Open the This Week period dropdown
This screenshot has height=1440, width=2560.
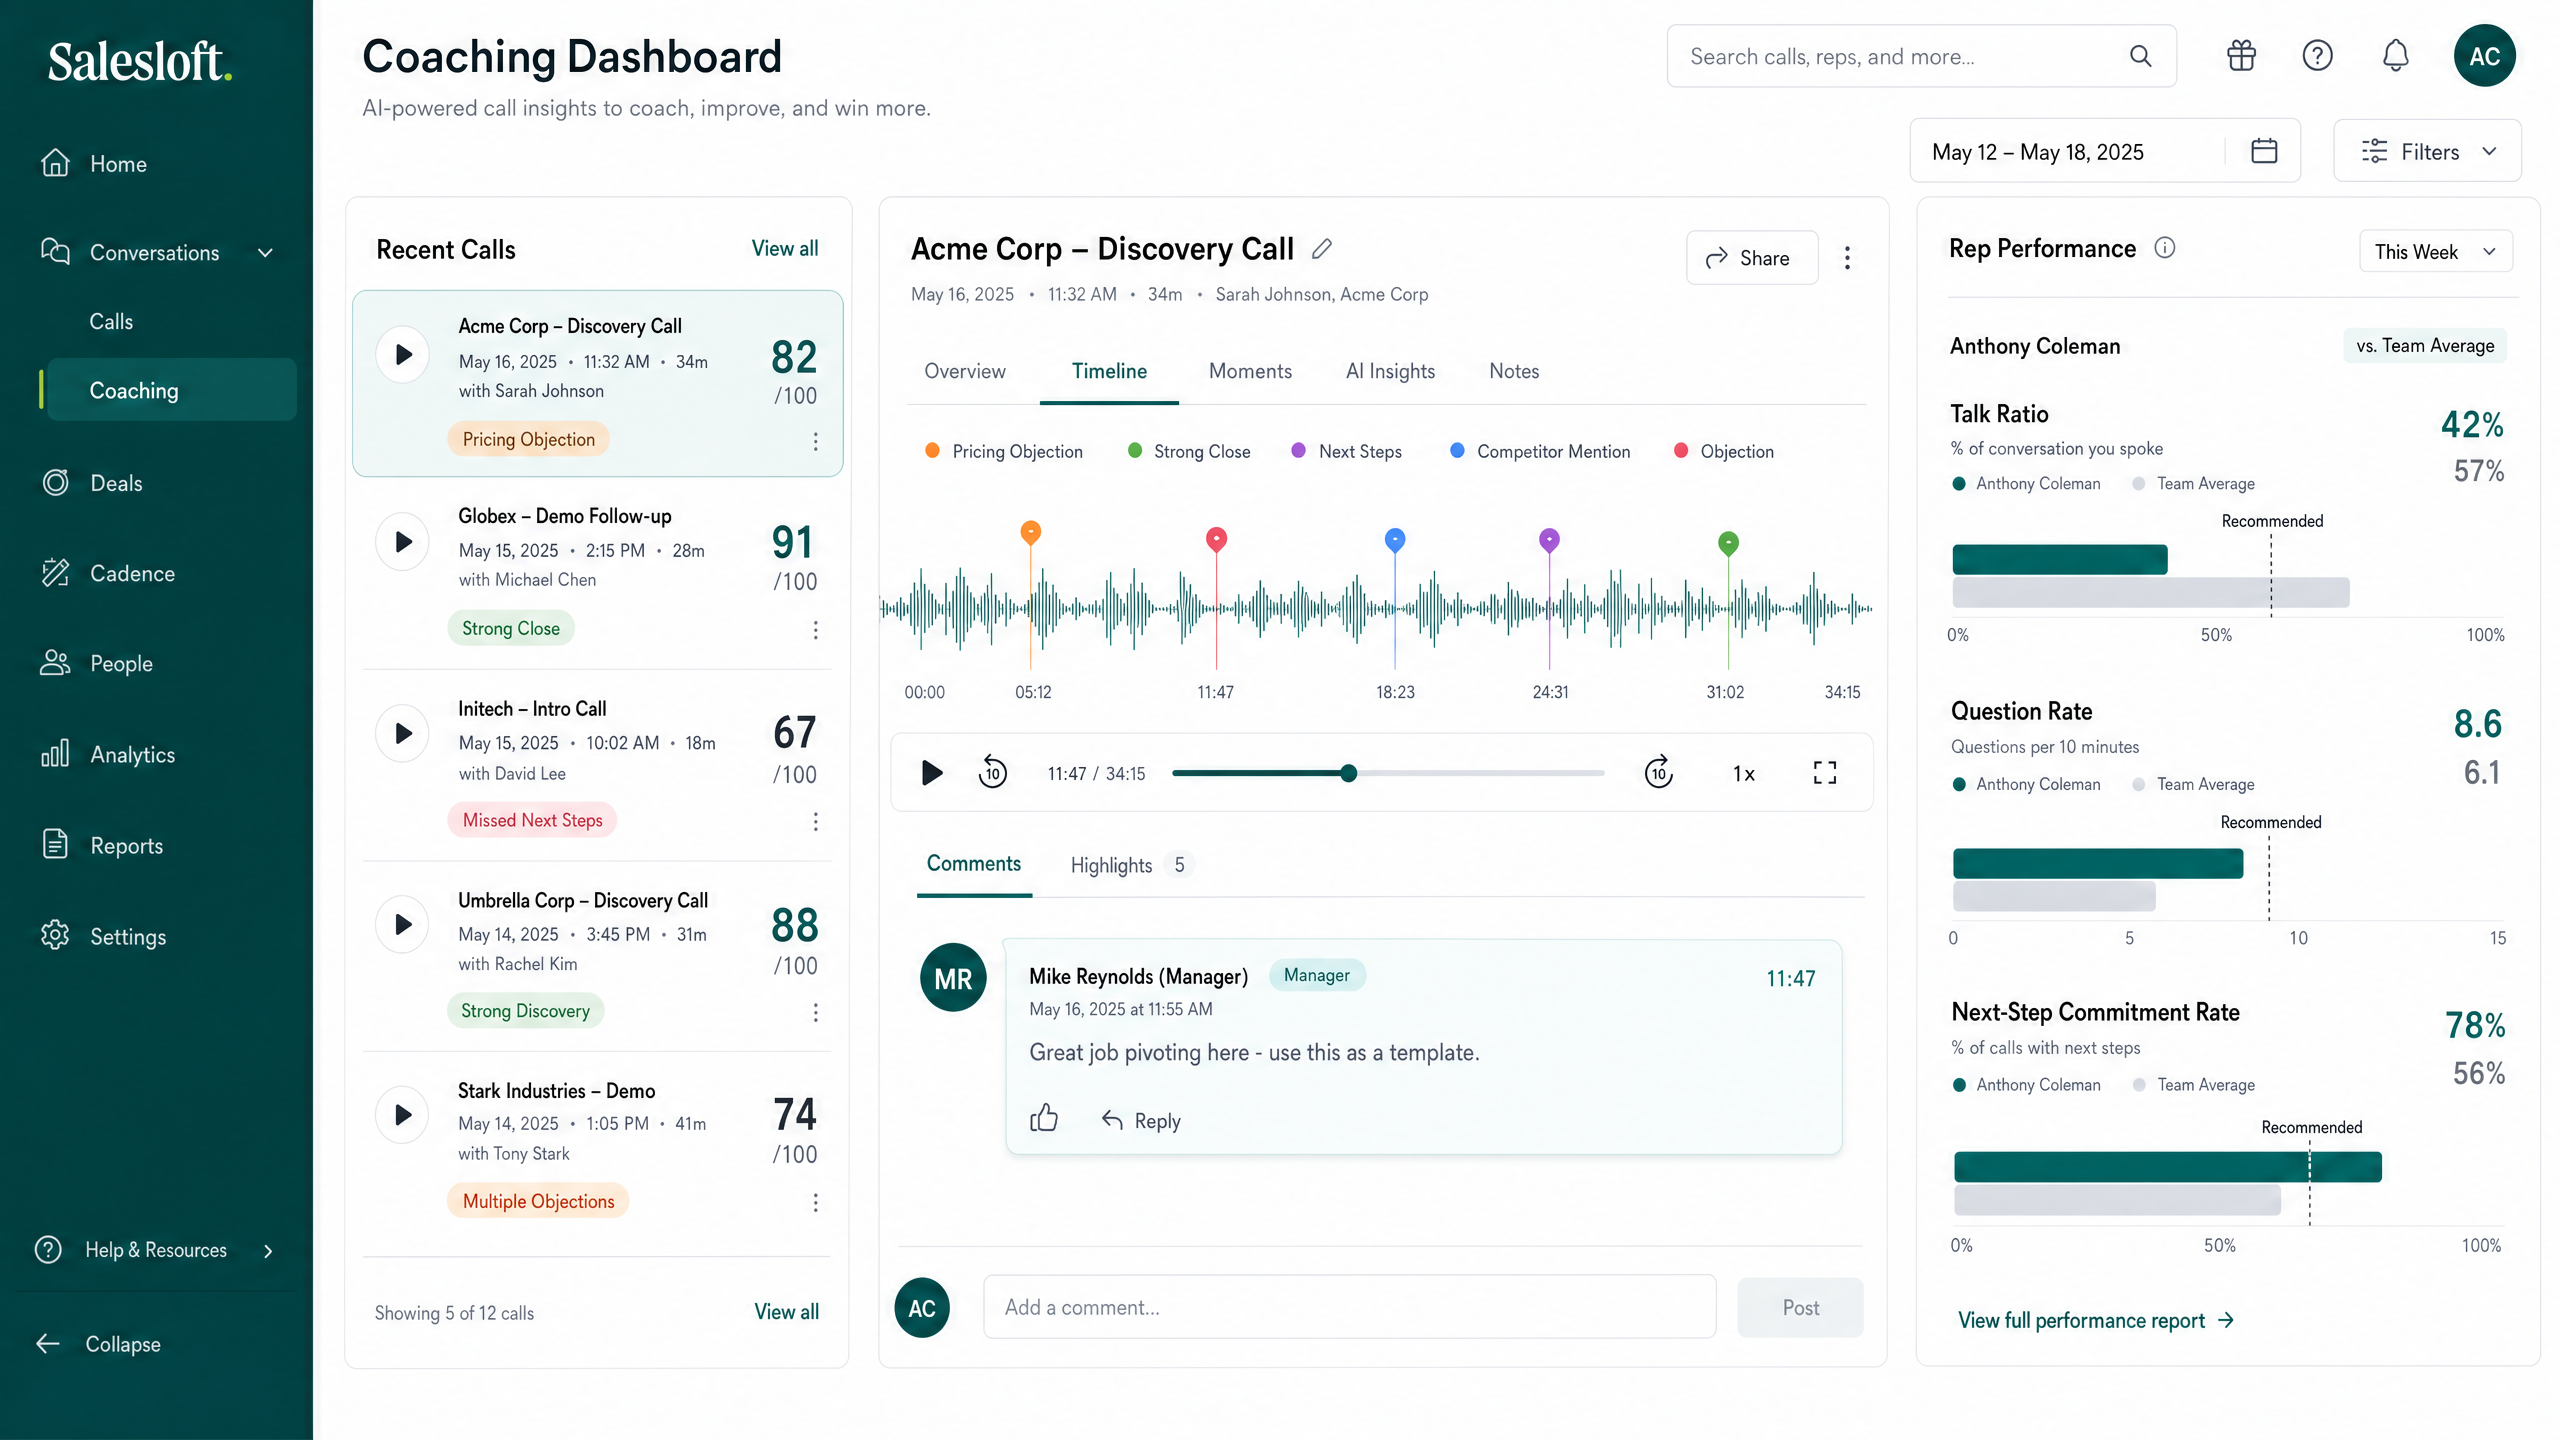tap(2435, 252)
